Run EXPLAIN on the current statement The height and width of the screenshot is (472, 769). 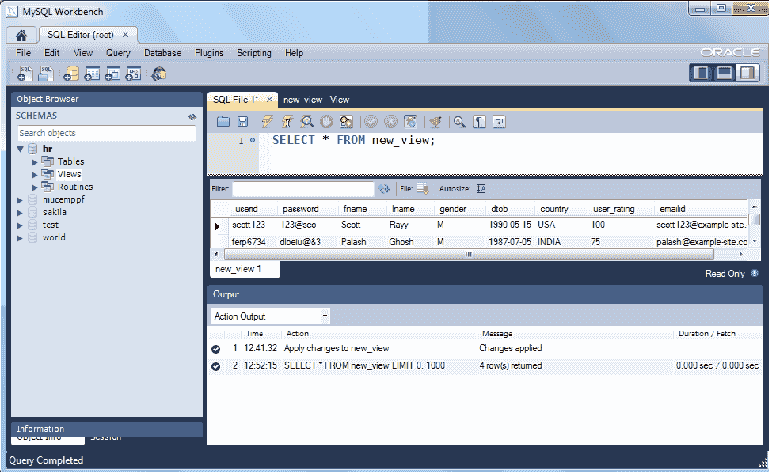(307, 122)
